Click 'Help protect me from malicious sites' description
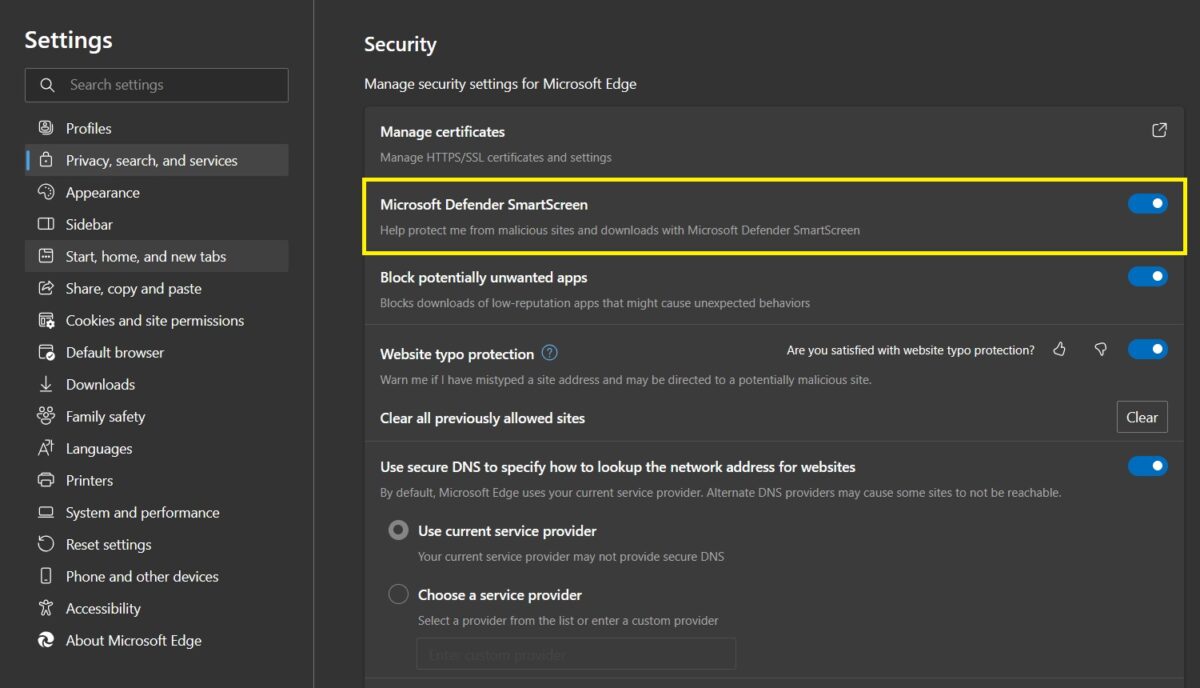The height and width of the screenshot is (688, 1200). coord(620,230)
